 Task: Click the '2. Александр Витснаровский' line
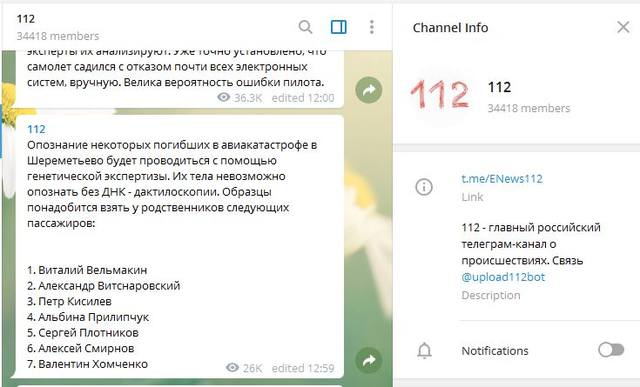point(104,286)
